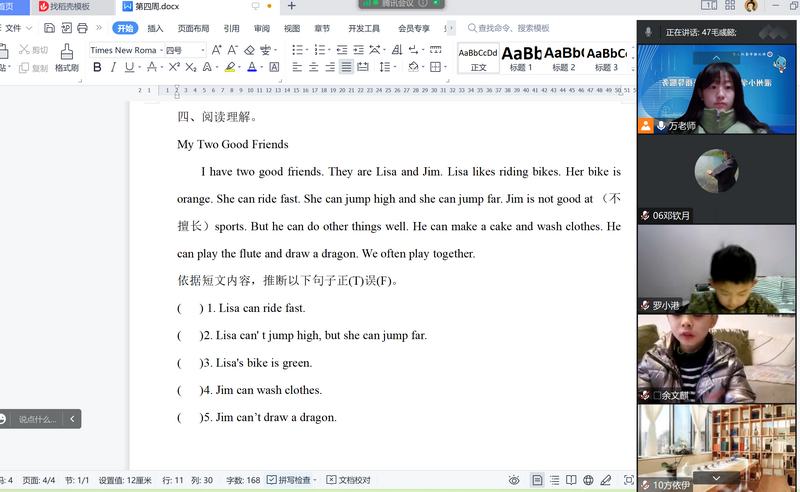
Task: Click the font color A swatch
Action: click(x=249, y=67)
